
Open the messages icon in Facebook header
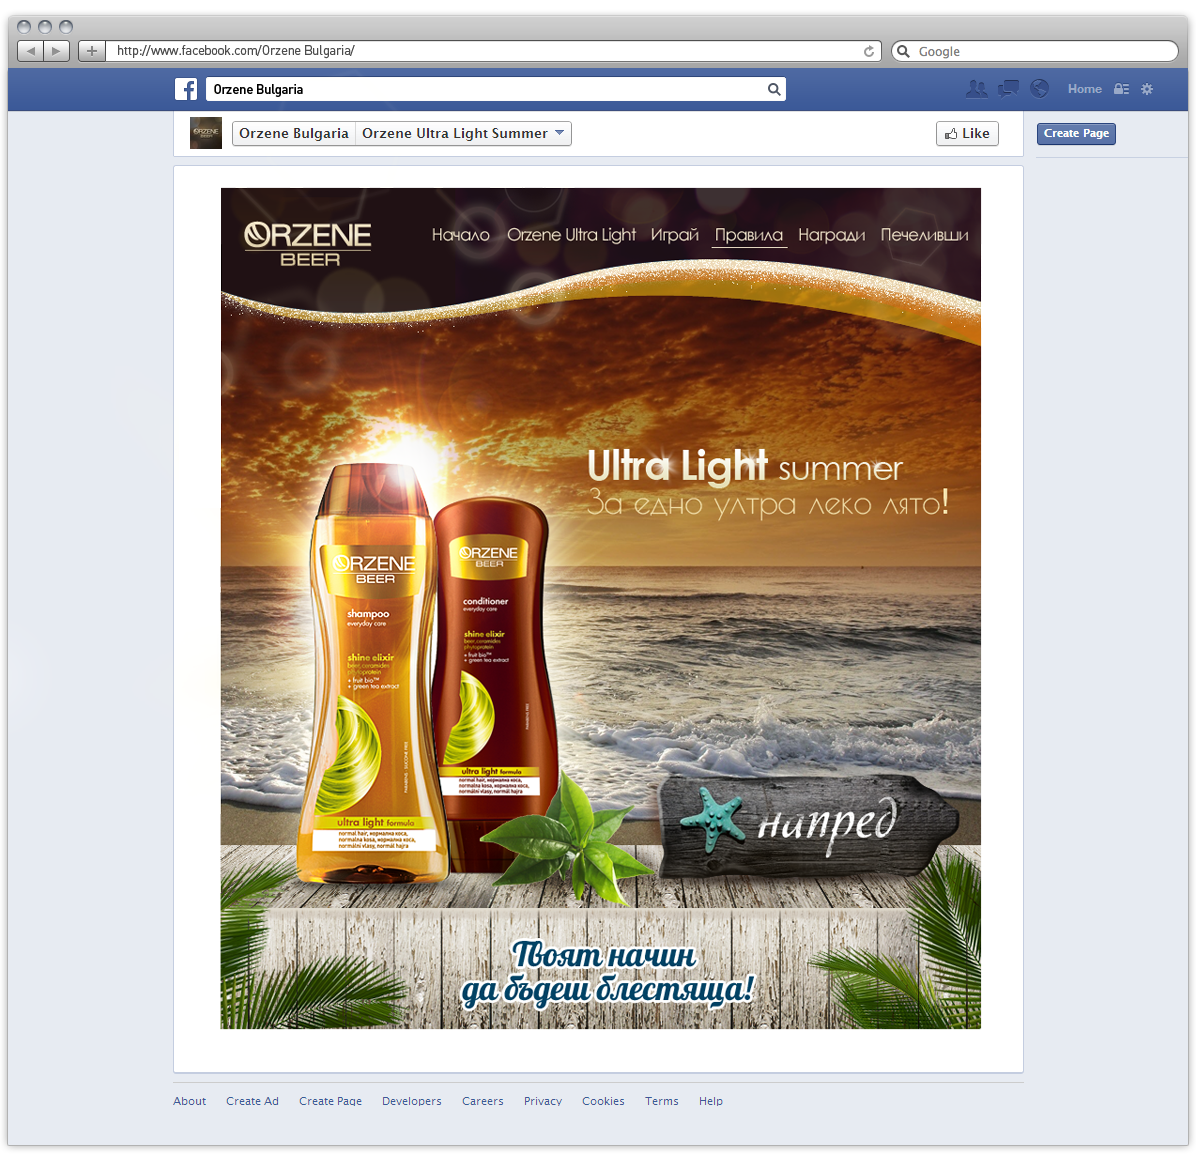click(x=1008, y=89)
